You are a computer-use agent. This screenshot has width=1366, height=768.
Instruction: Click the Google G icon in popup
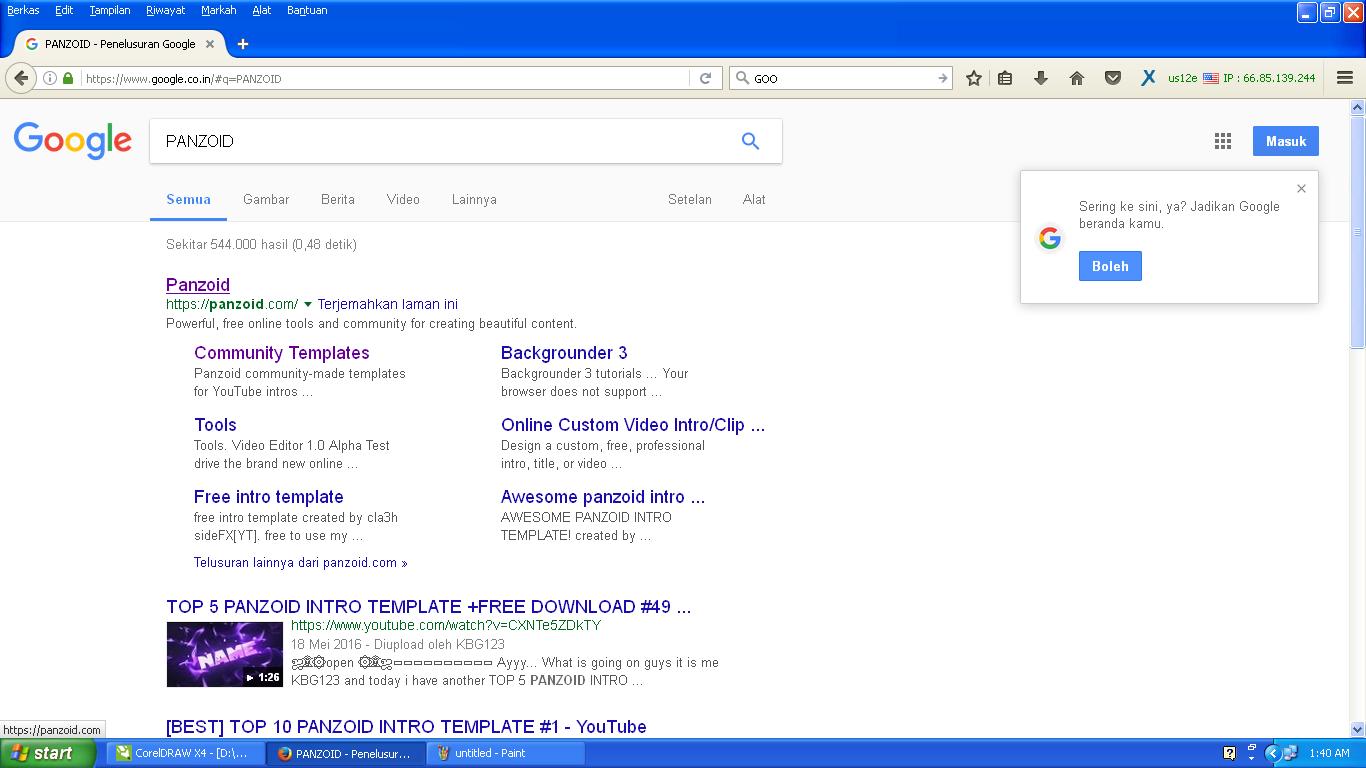1049,238
